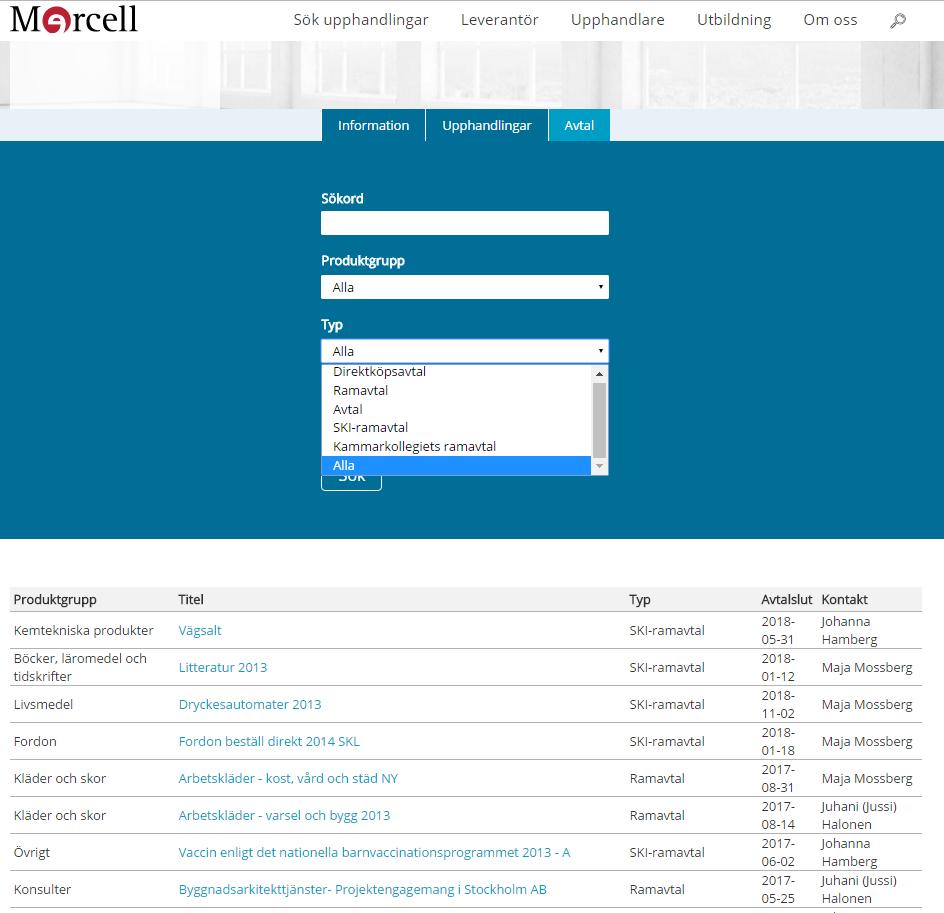Click date 2017-08-31 cell

(778, 778)
